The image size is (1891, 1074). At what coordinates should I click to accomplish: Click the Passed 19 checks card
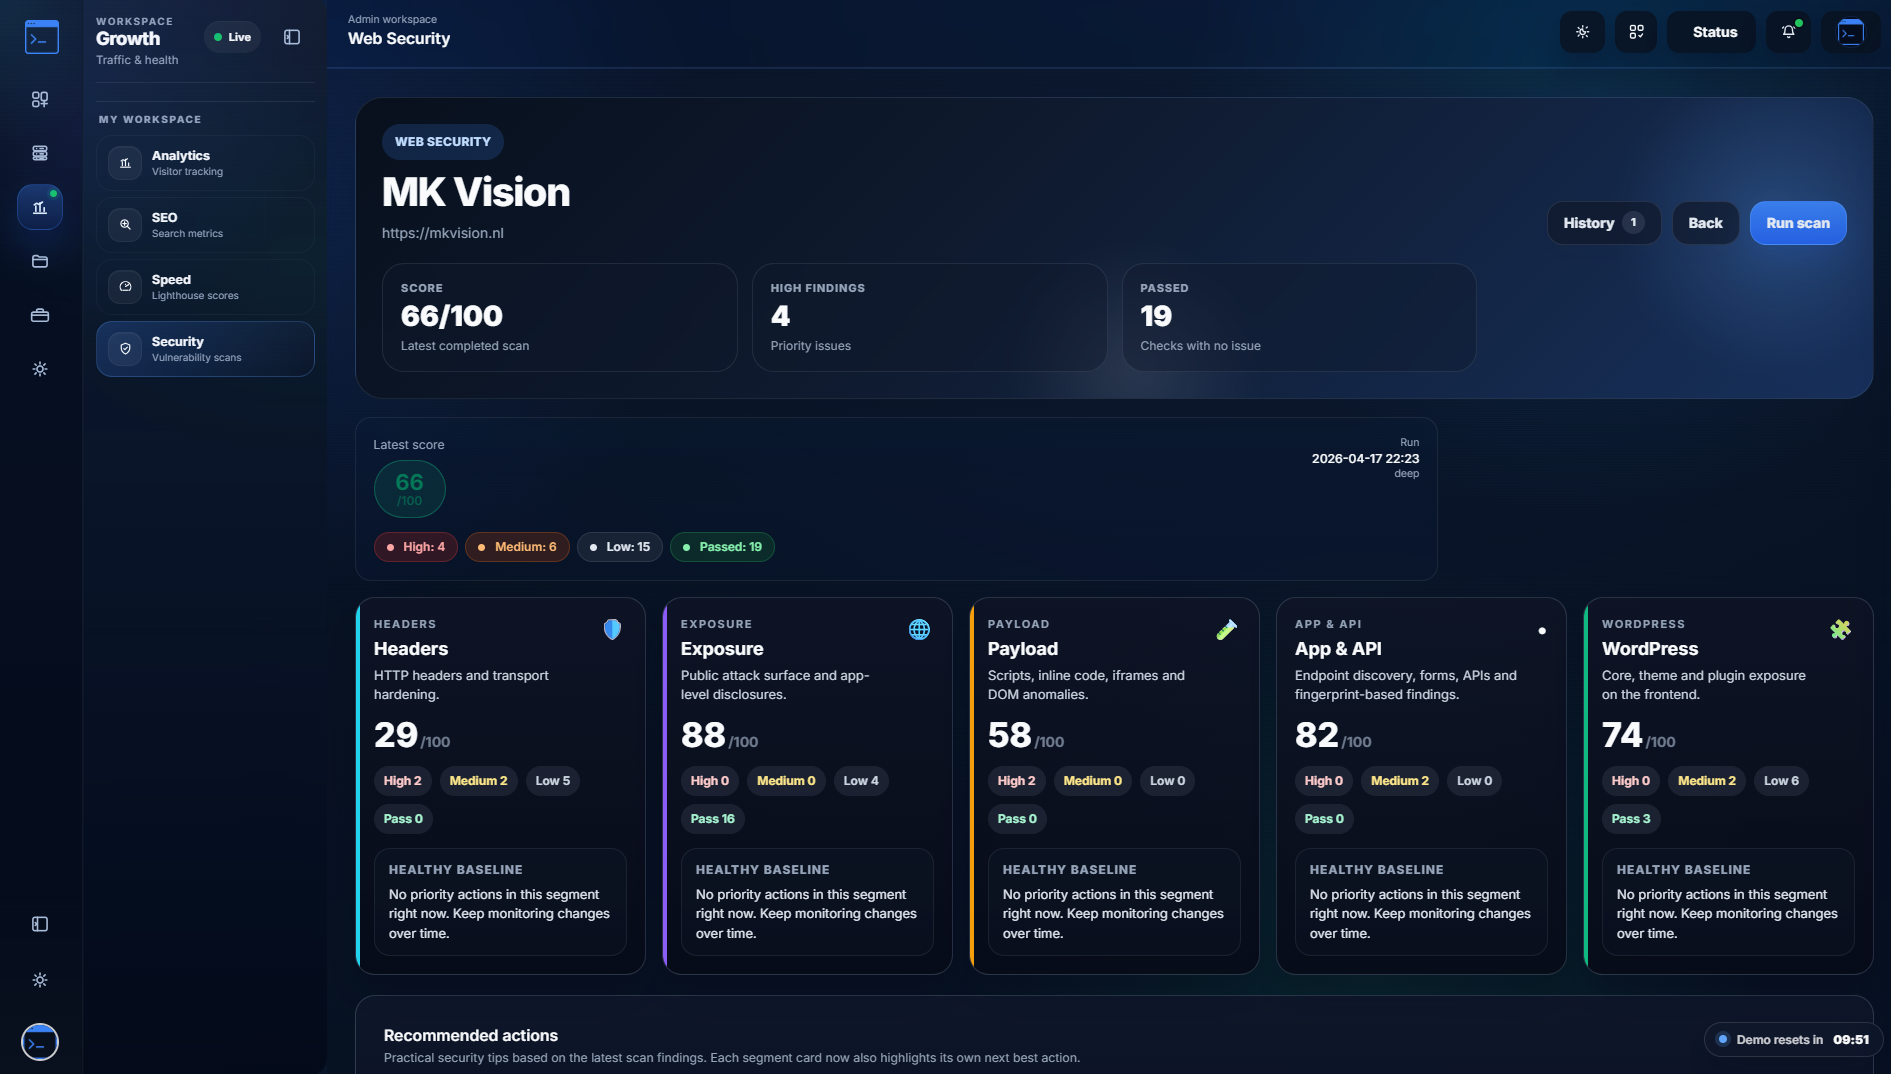(x=1299, y=317)
